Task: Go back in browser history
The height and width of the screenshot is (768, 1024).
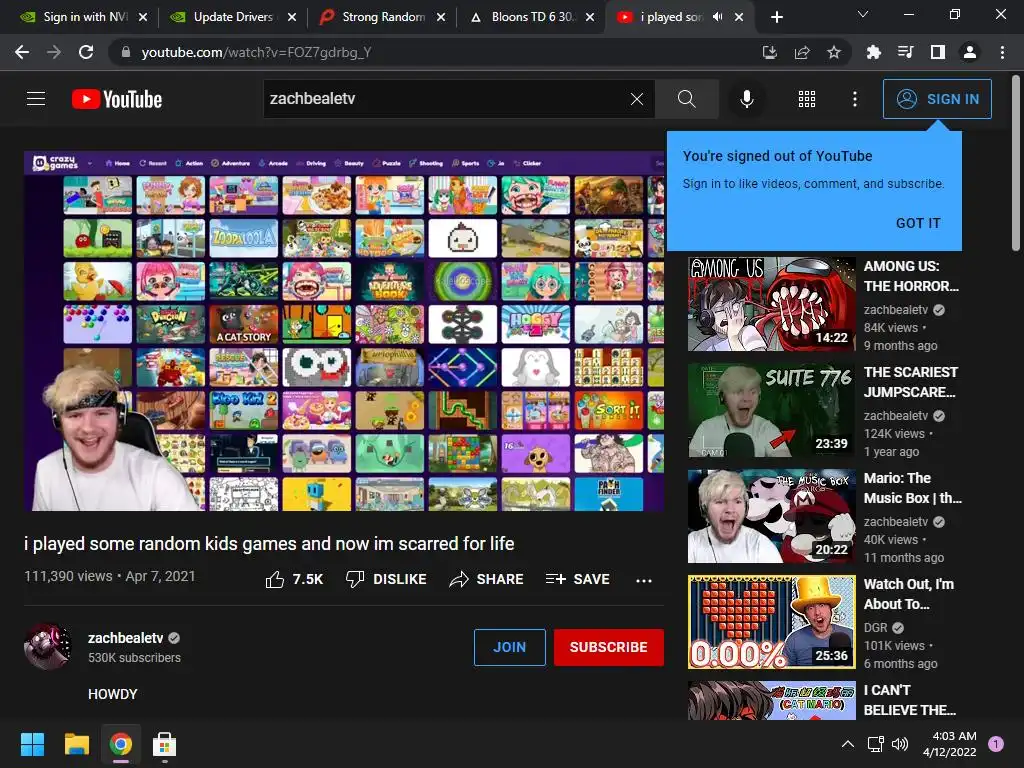Action: [22, 52]
